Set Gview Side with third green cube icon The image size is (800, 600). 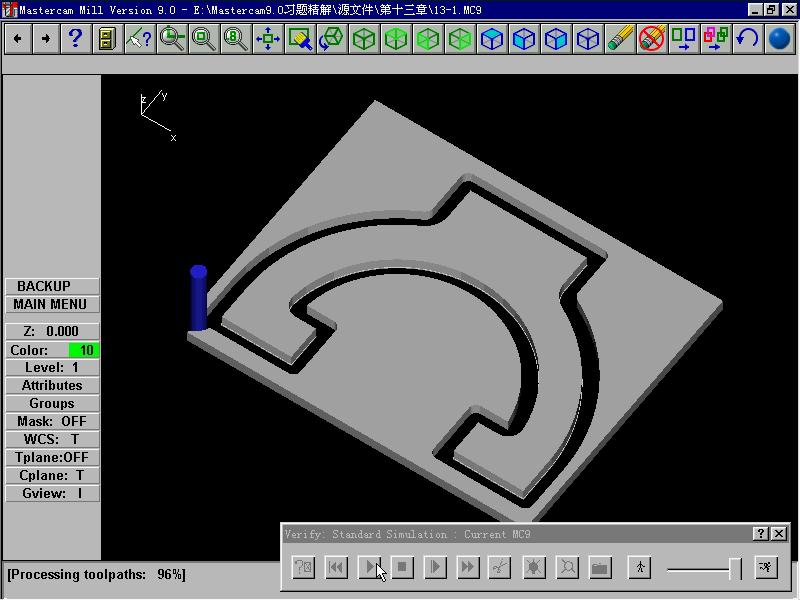pos(428,38)
